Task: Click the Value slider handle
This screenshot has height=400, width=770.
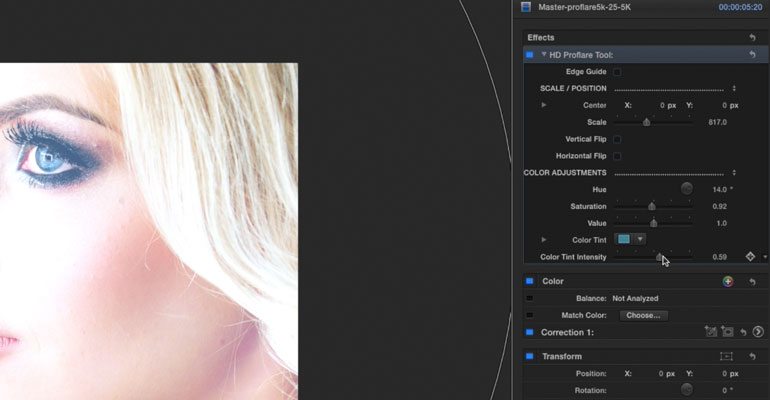Action: tap(654, 223)
